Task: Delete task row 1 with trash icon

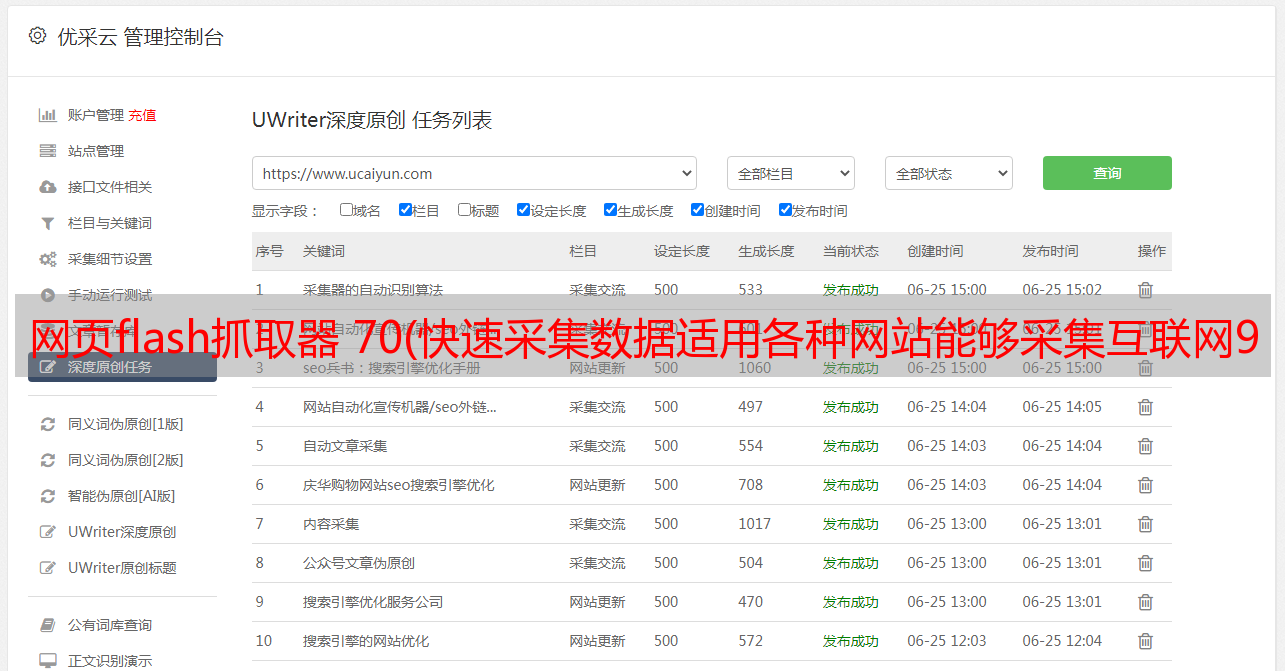Action: point(1145,290)
